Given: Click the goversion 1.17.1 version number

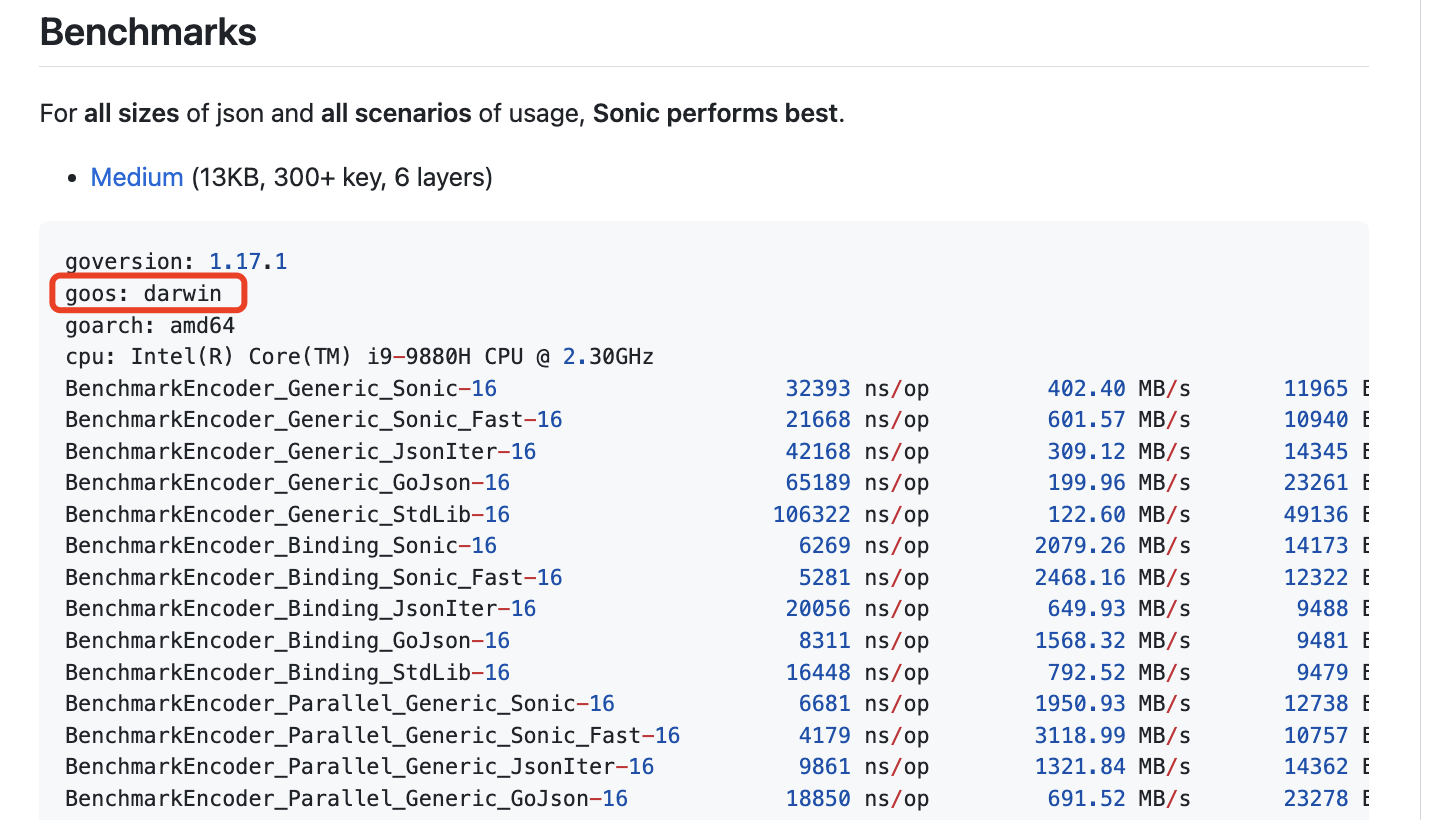Looking at the screenshot, I should pos(247,262).
